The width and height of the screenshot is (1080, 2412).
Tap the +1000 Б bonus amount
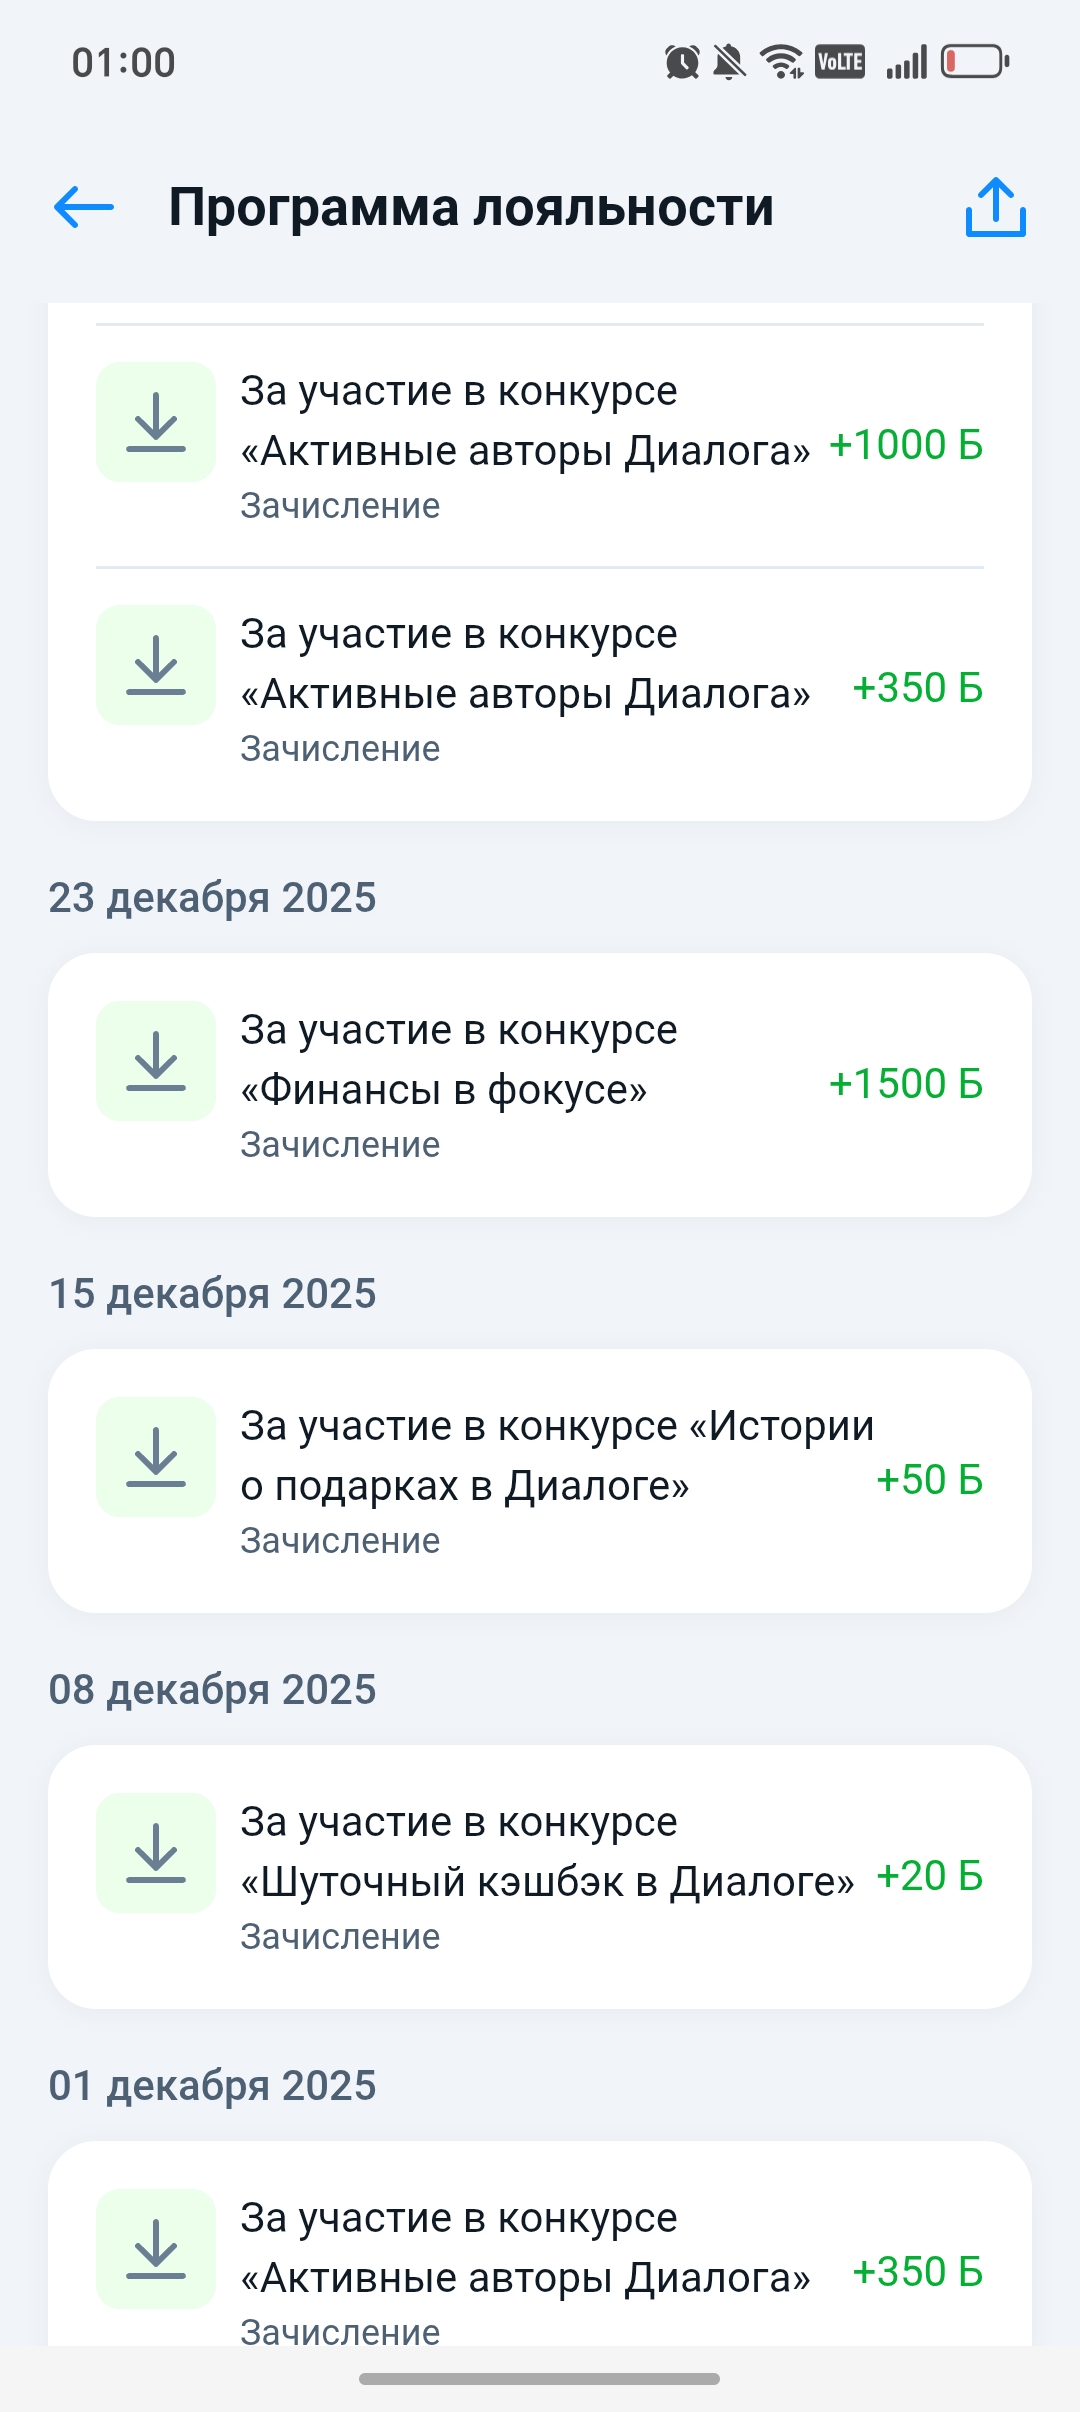click(906, 445)
